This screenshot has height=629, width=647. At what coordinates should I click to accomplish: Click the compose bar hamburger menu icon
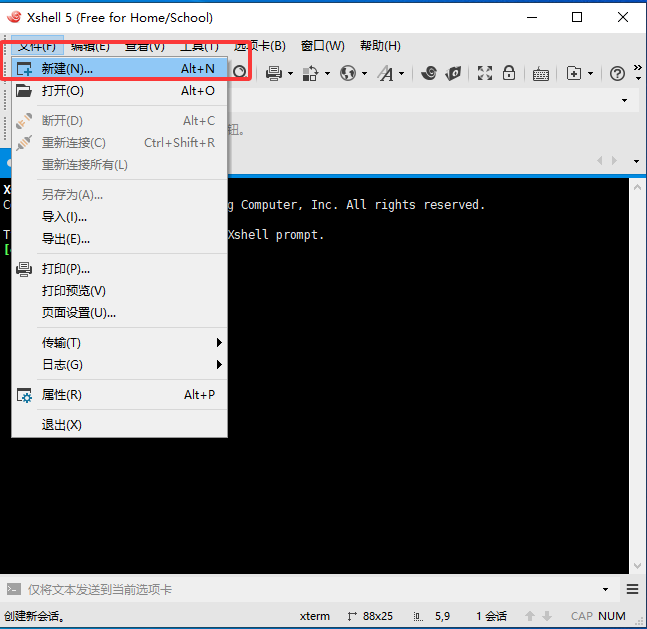click(x=632, y=589)
